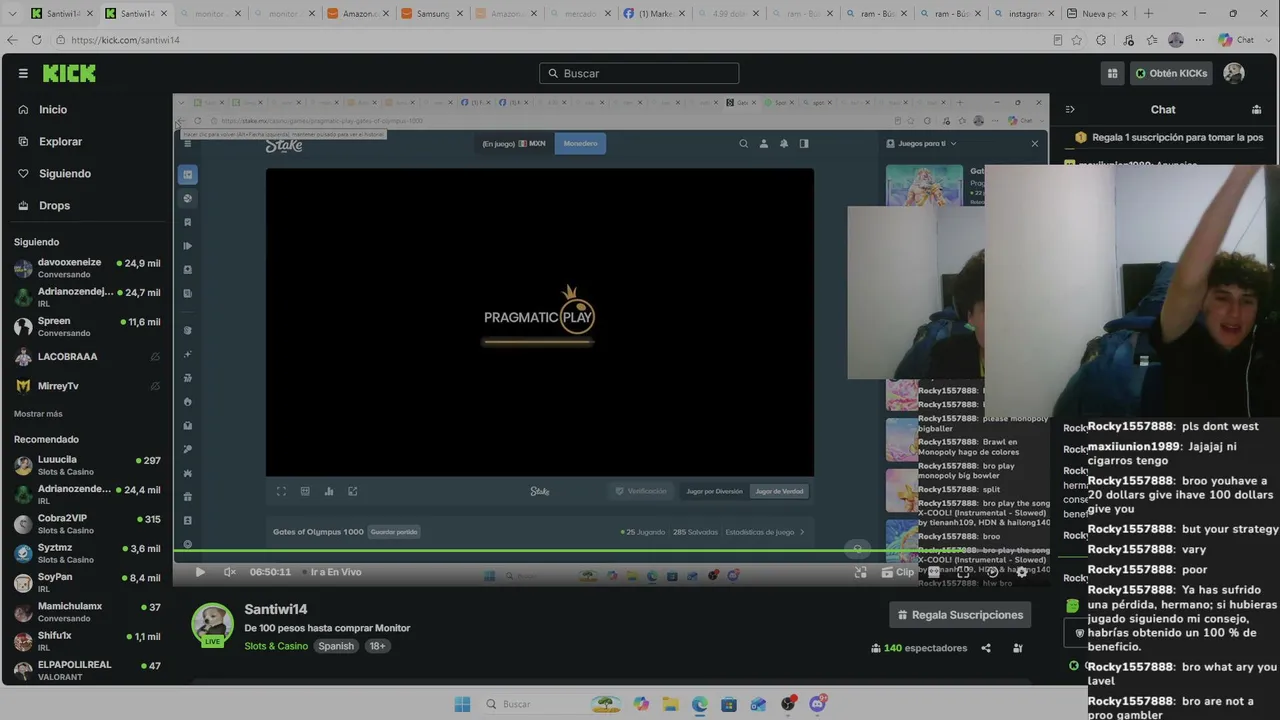The image size is (1280, 720).
Task: Open the Kick hamburger menu
Action: point(23,73)
